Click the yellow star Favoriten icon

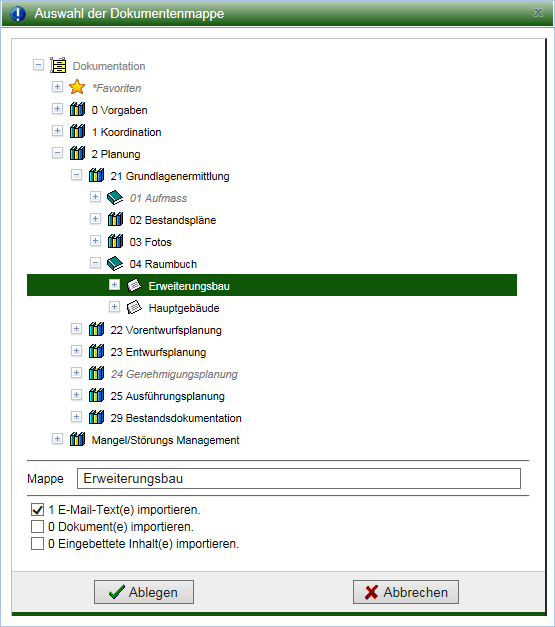tap(77, 87)
